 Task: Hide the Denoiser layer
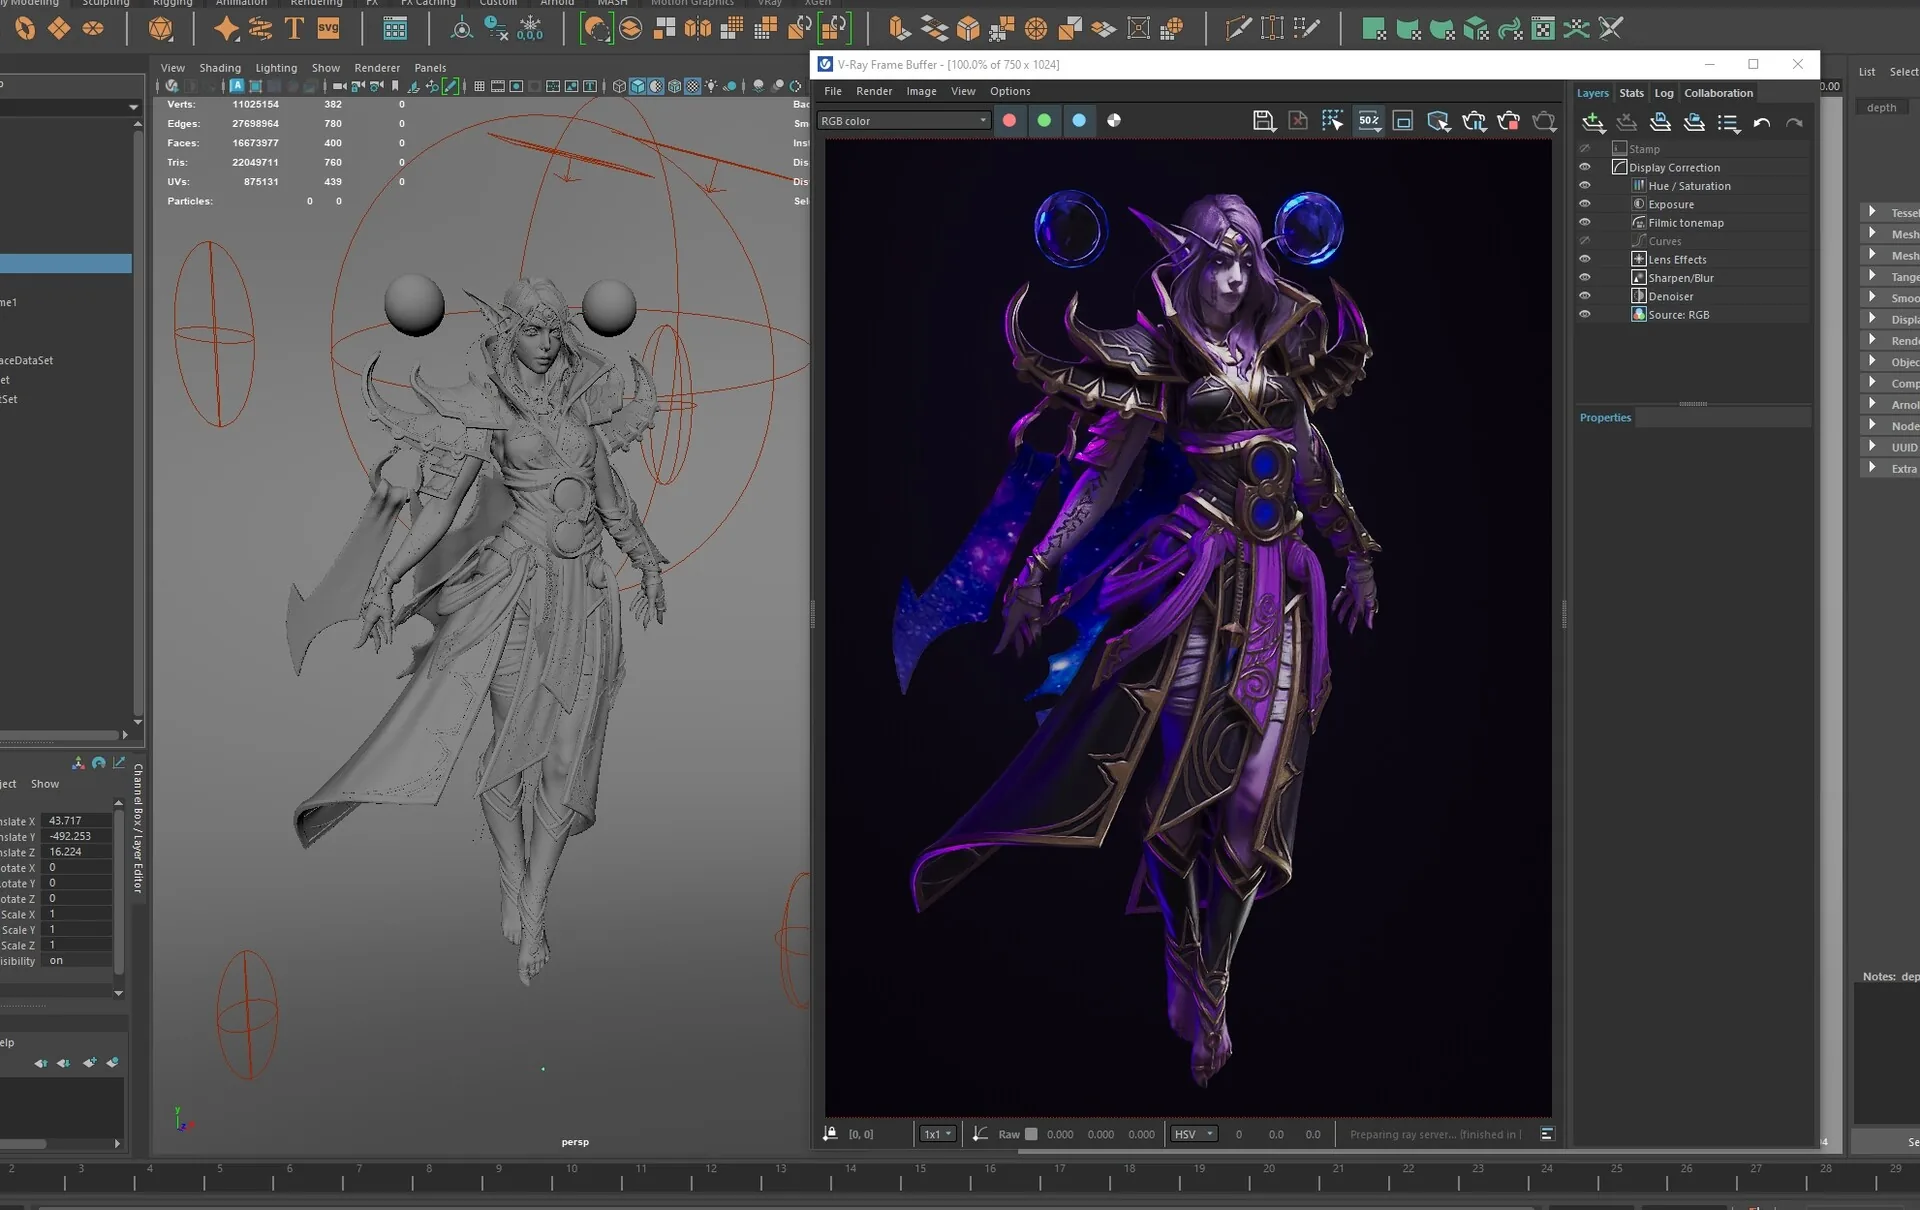tap(1585, 296)
